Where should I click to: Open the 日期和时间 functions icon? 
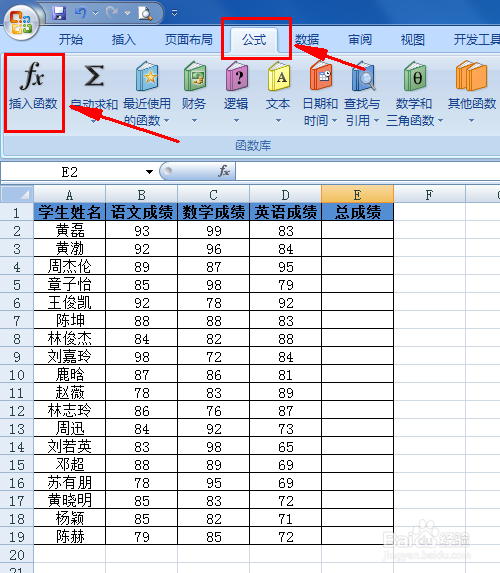pos(321,76)
